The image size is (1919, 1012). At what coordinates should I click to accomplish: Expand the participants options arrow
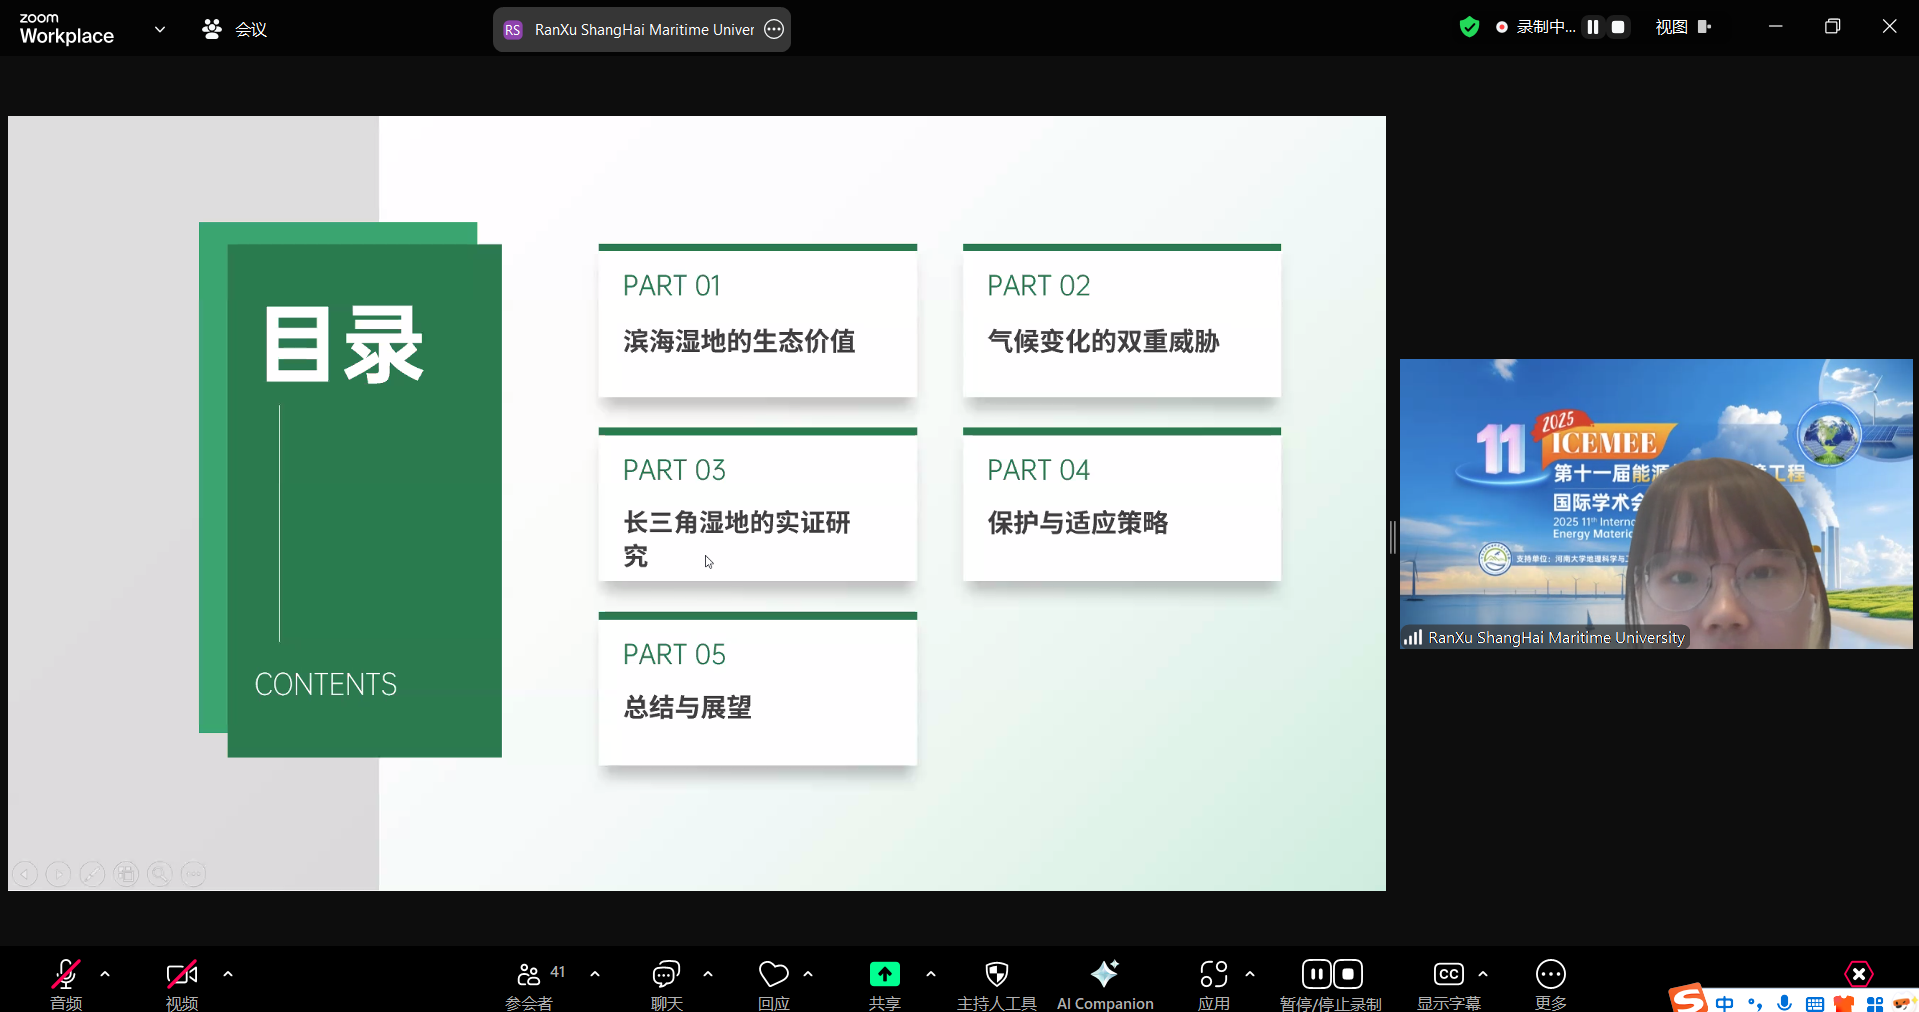(x=595, y=974)
